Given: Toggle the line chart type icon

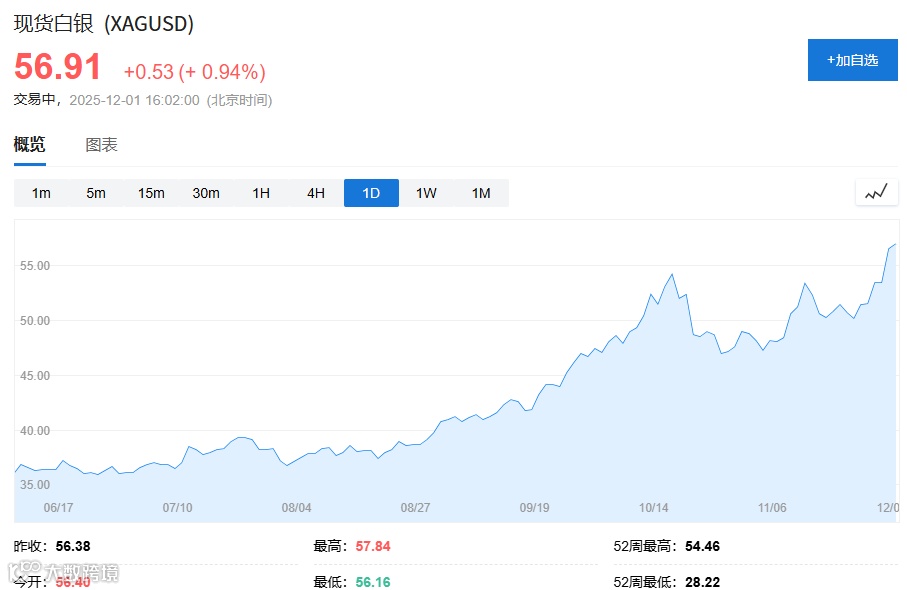Looking at the screenshot, I should pyautogui.click(x=876, y=193).
